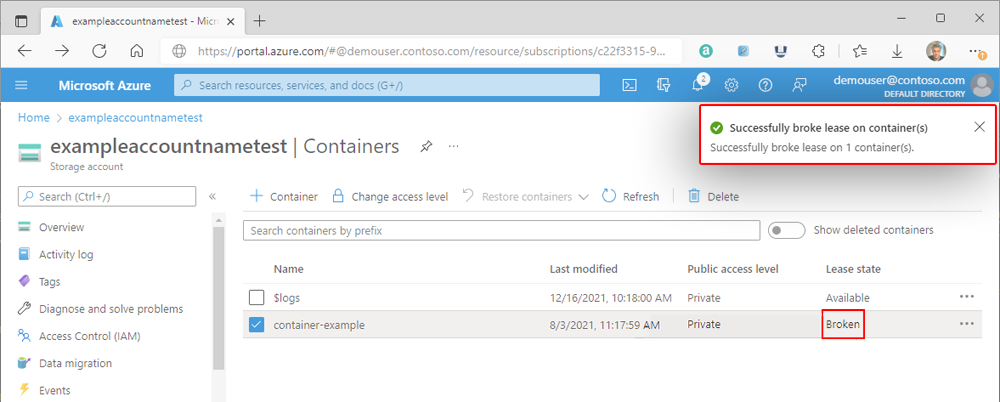
Task: Open the Azure portal hamburger menu
Action: pos(22,85)
